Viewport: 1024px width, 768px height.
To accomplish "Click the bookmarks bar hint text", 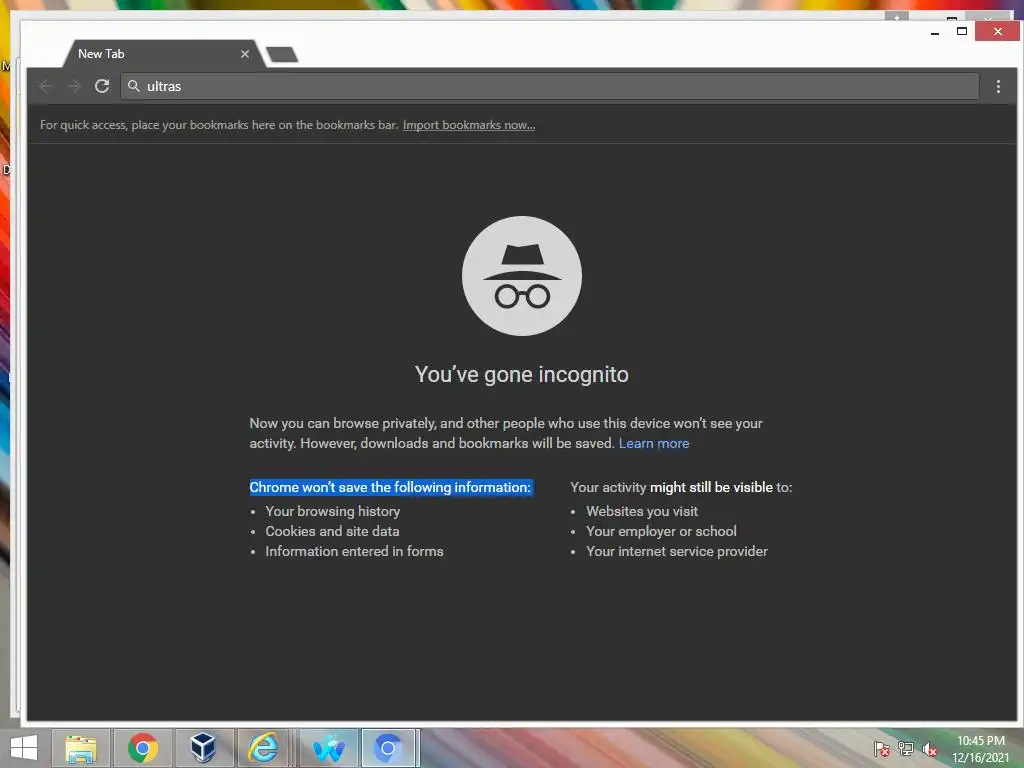I will coord(219,125).
